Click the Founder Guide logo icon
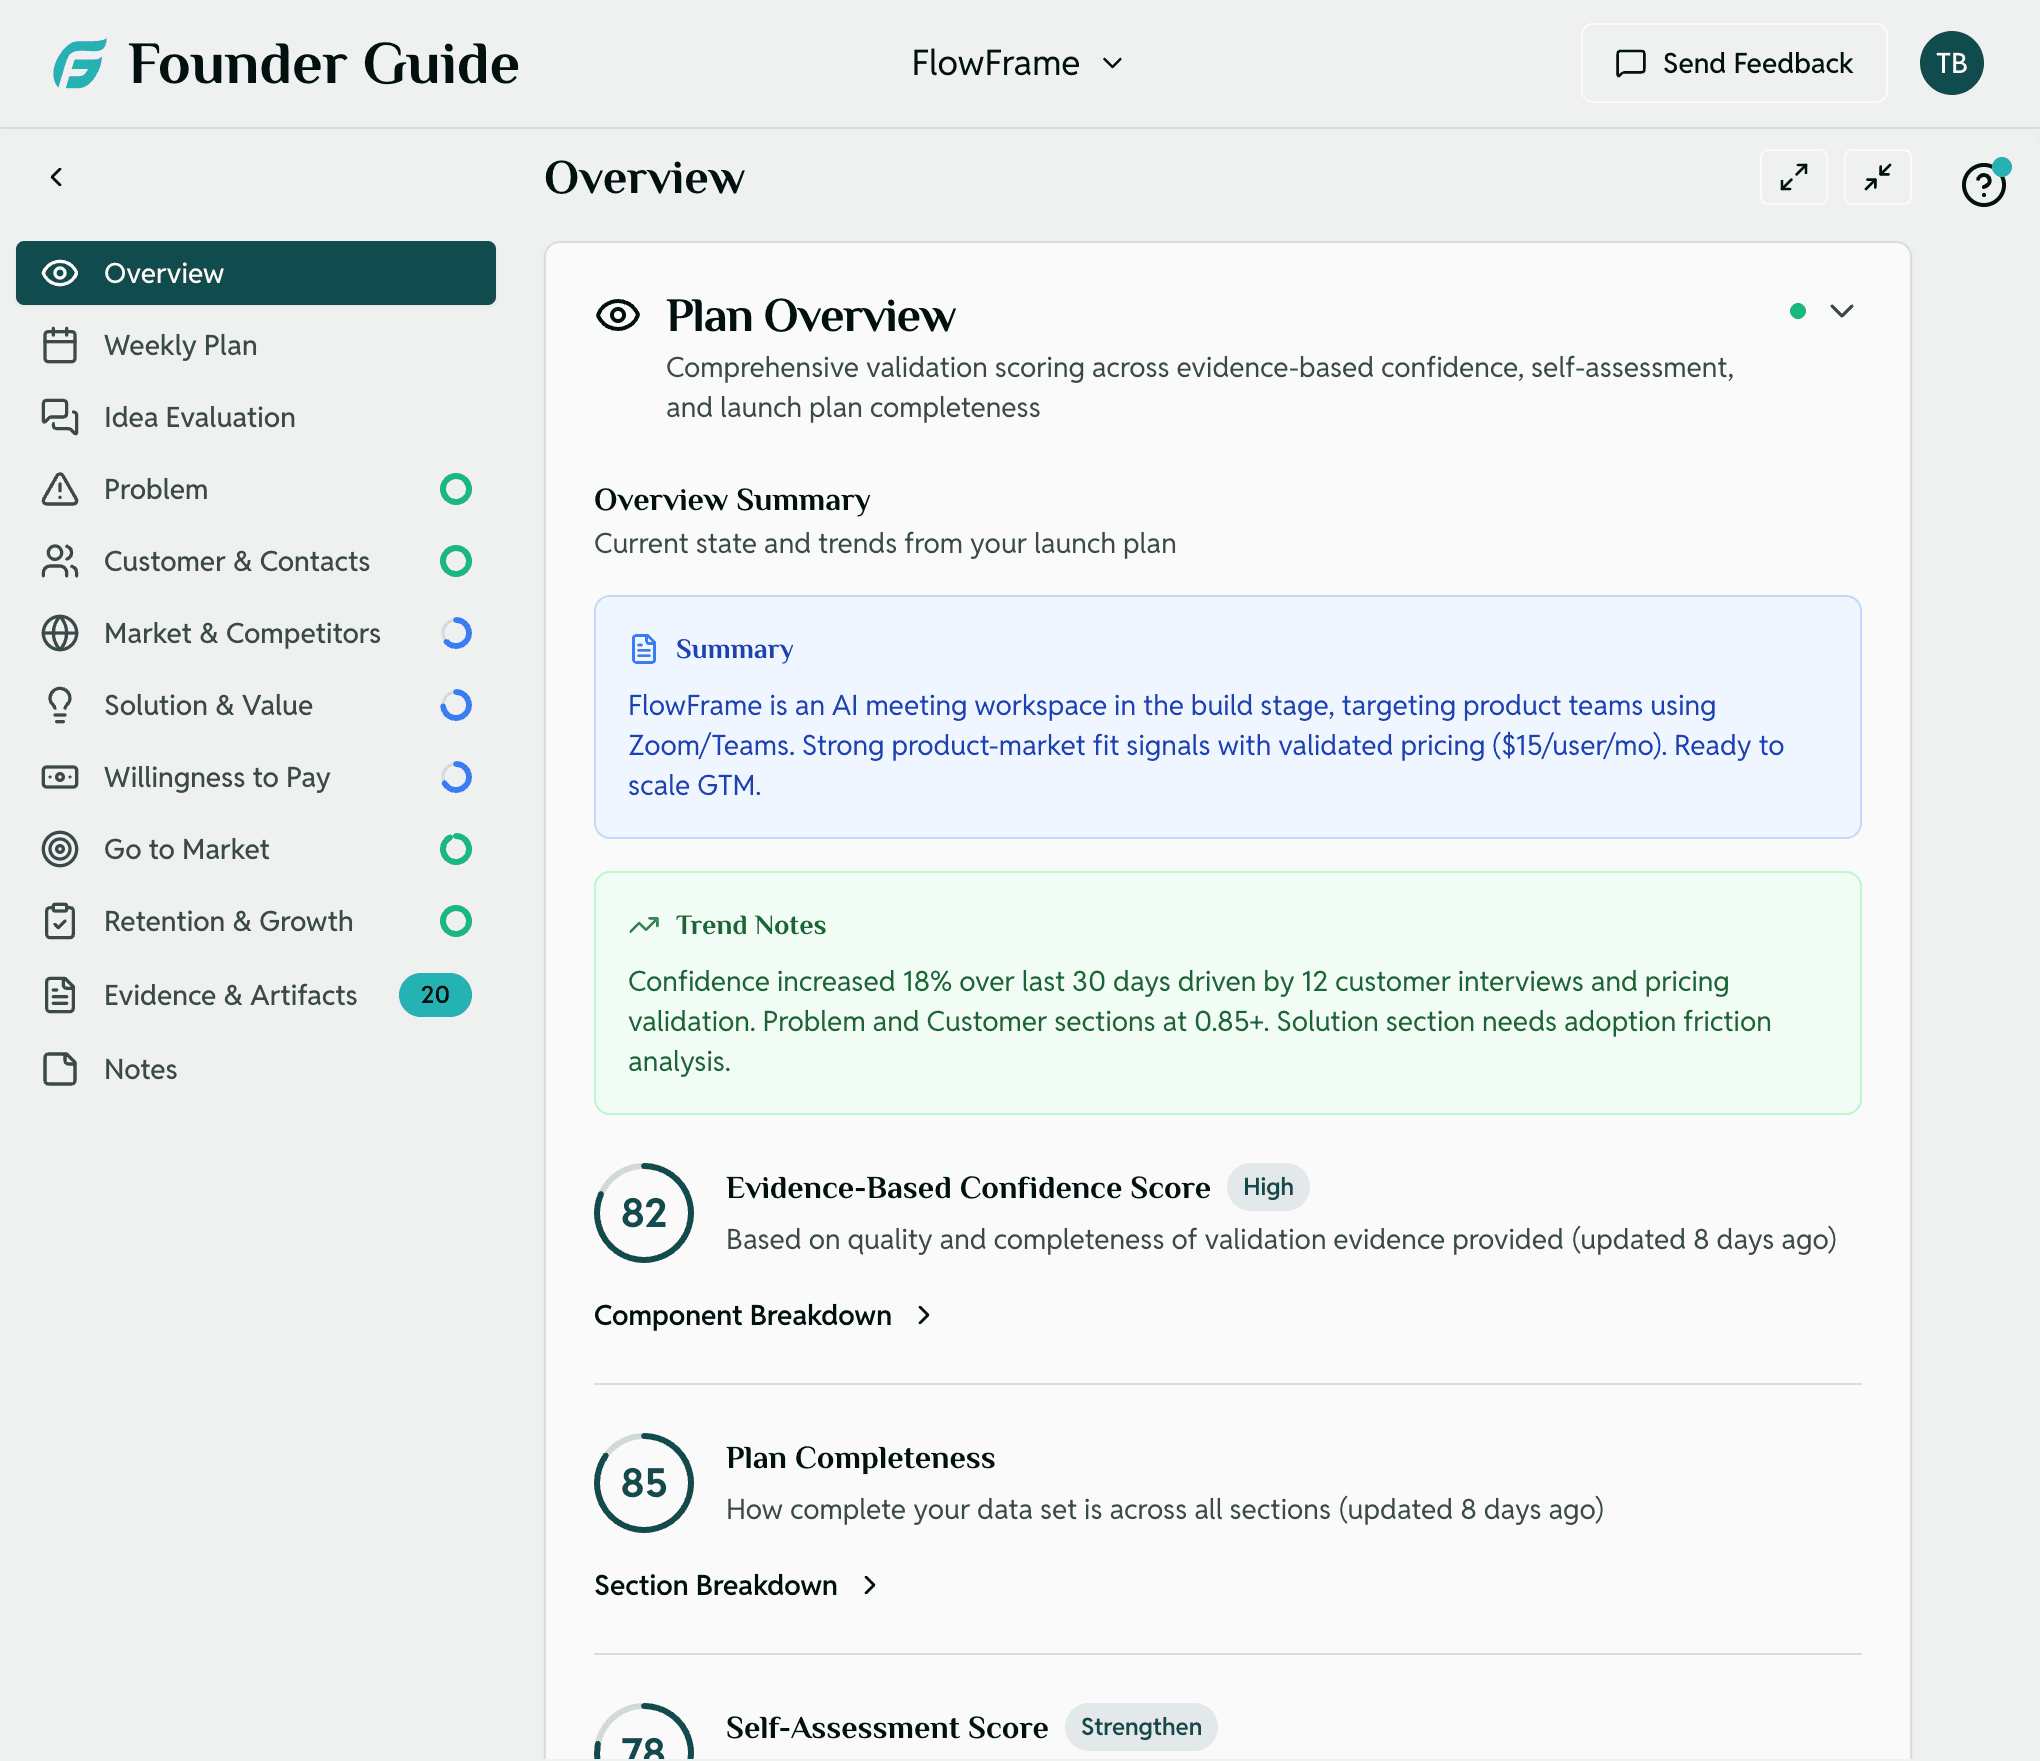Screen dimensions: 2040x1761 tap(80, 64)
